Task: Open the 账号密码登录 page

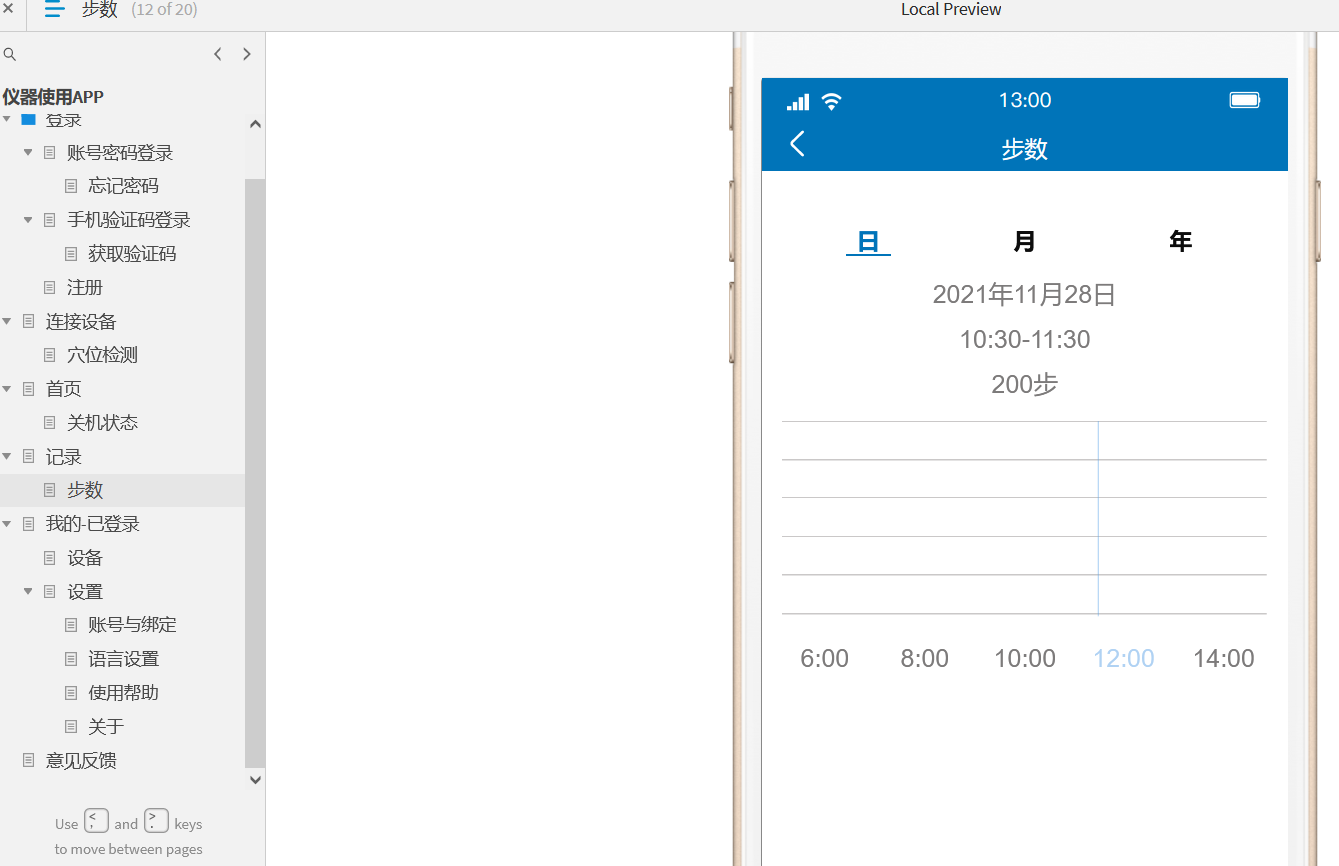Action: click(120, 153)
